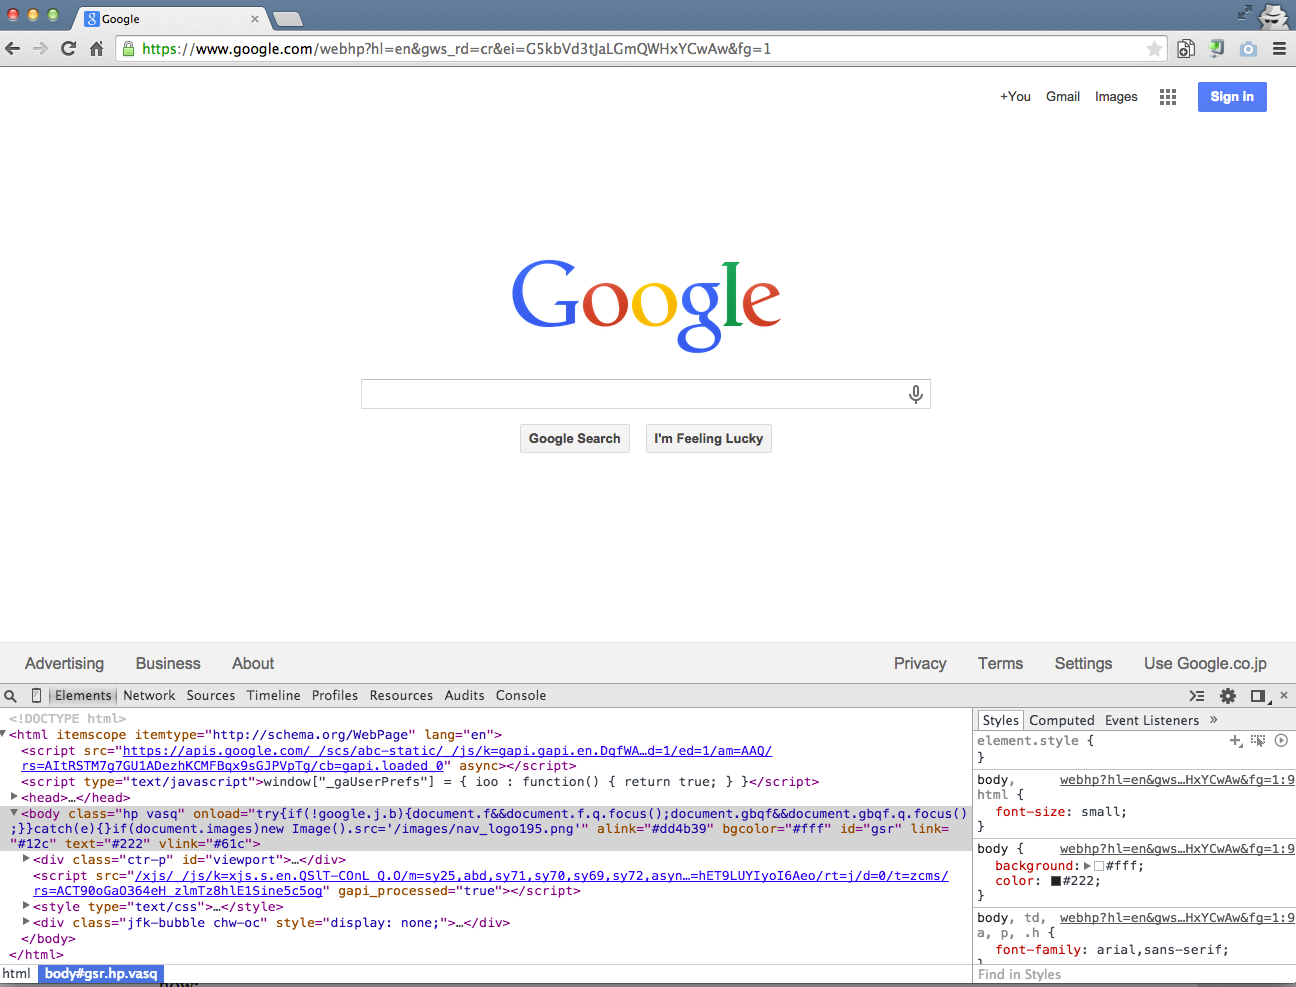Open the Images link
Screen dimensions: 1296x987
[1116, 97]
